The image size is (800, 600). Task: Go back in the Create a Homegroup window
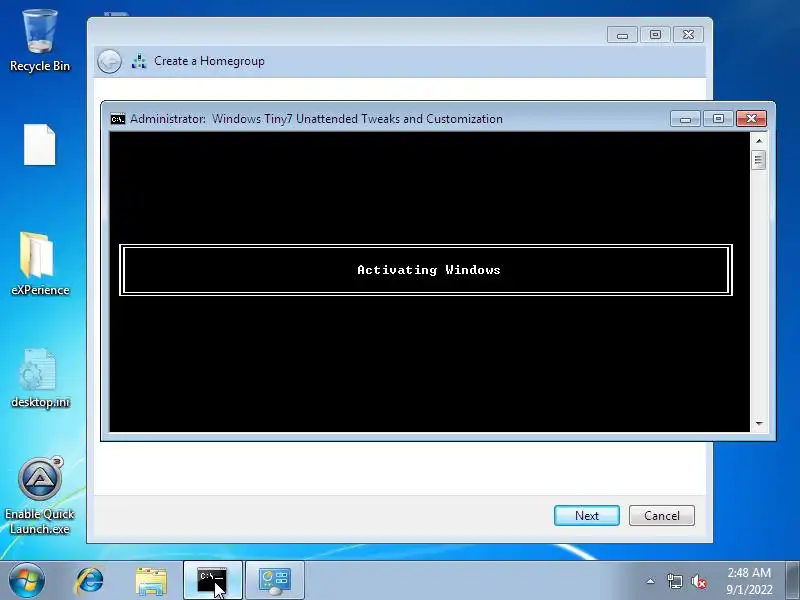tap(109, 62)
